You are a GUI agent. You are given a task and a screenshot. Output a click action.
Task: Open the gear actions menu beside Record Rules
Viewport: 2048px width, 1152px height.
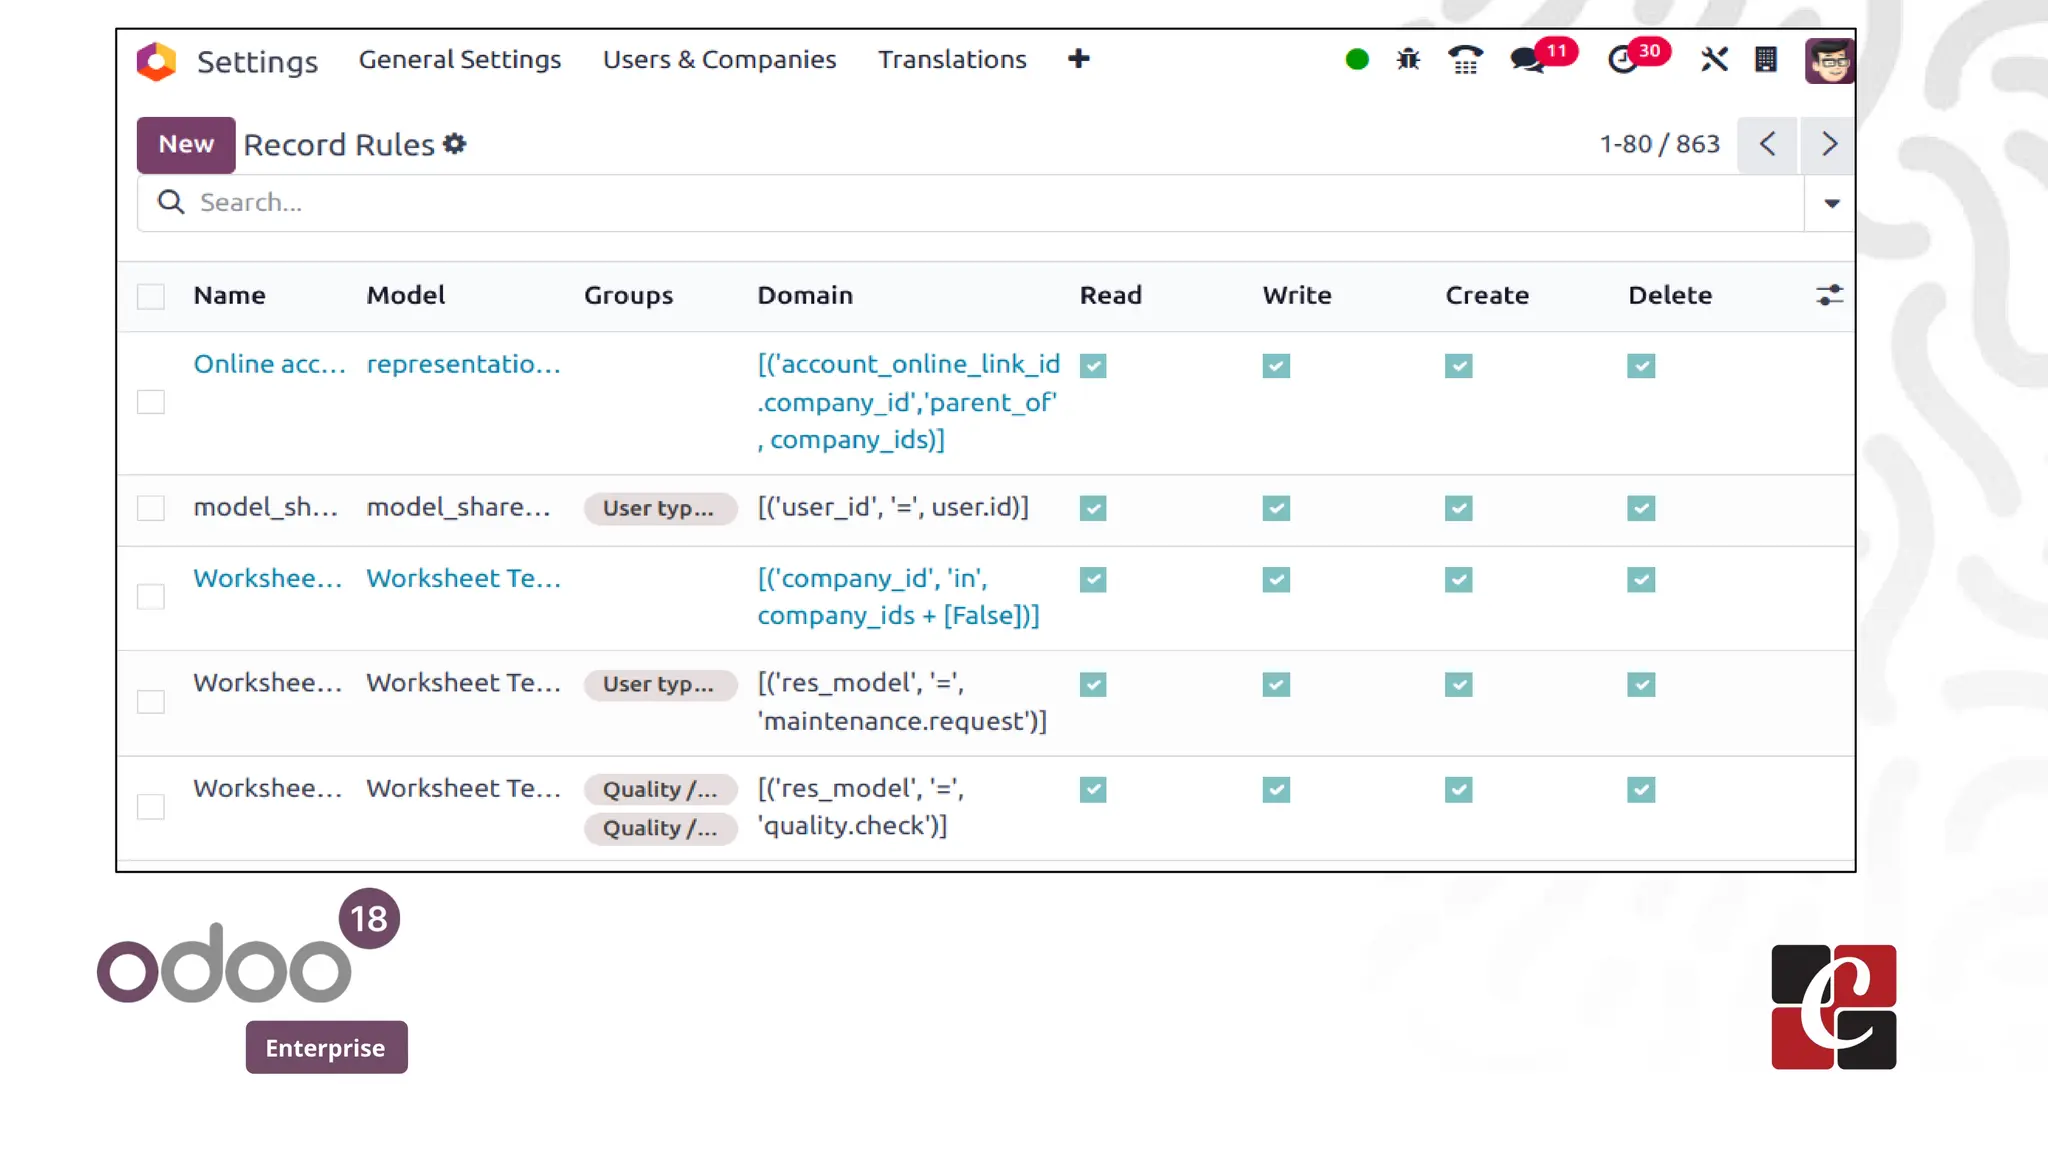coord(455,144)
